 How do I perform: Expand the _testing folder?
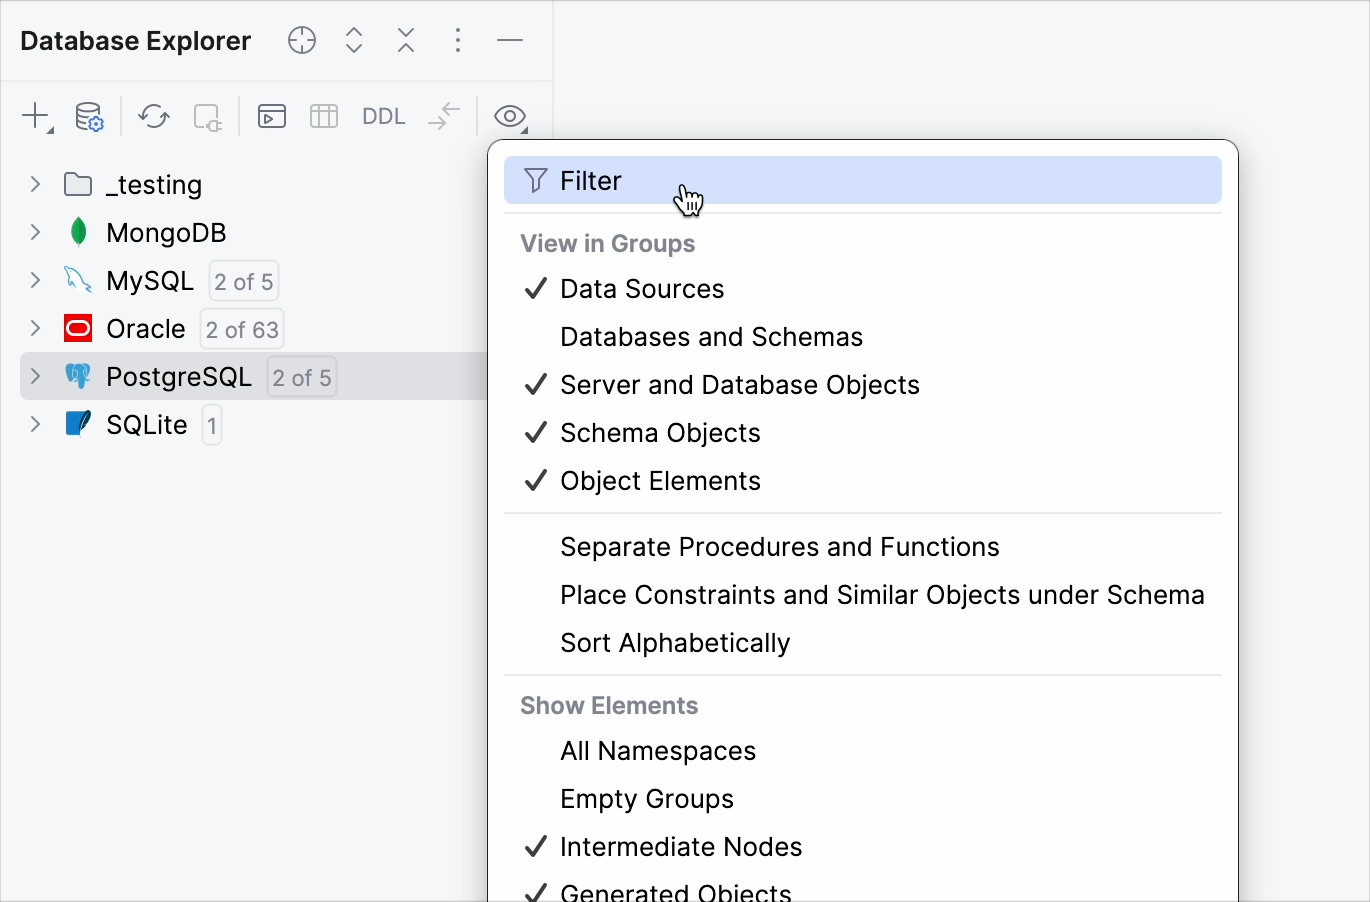click(35, 184)
